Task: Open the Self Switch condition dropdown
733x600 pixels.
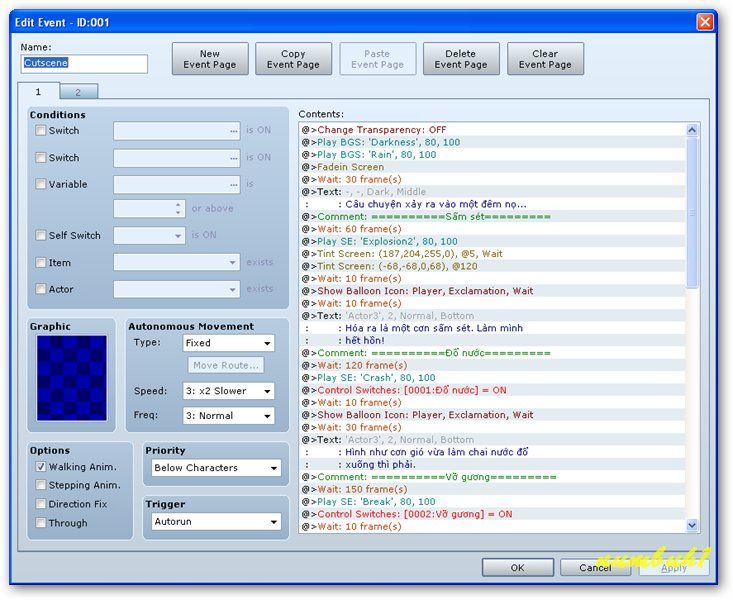Action: tap(149, 235)
